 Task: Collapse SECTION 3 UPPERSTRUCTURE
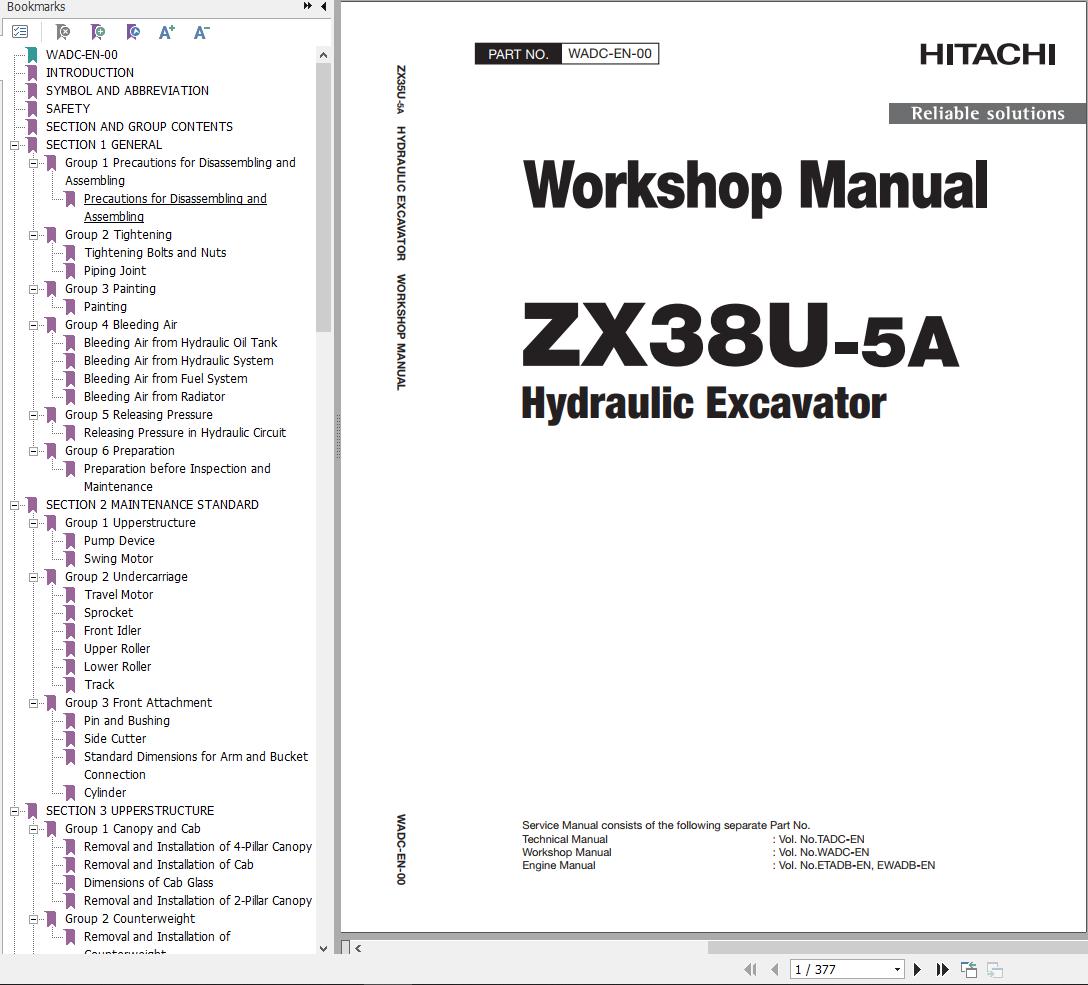[14, 811]
